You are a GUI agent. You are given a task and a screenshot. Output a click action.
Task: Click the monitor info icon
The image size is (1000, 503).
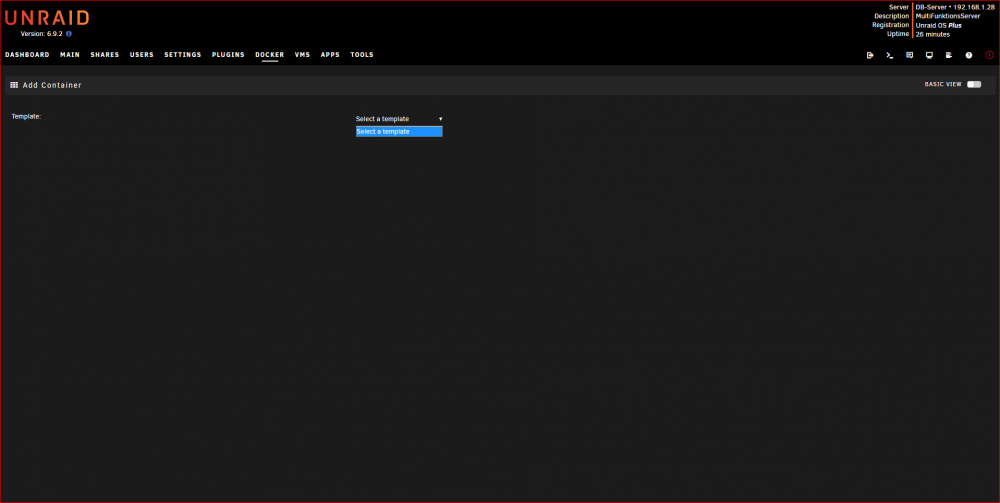tap(929, 55)
